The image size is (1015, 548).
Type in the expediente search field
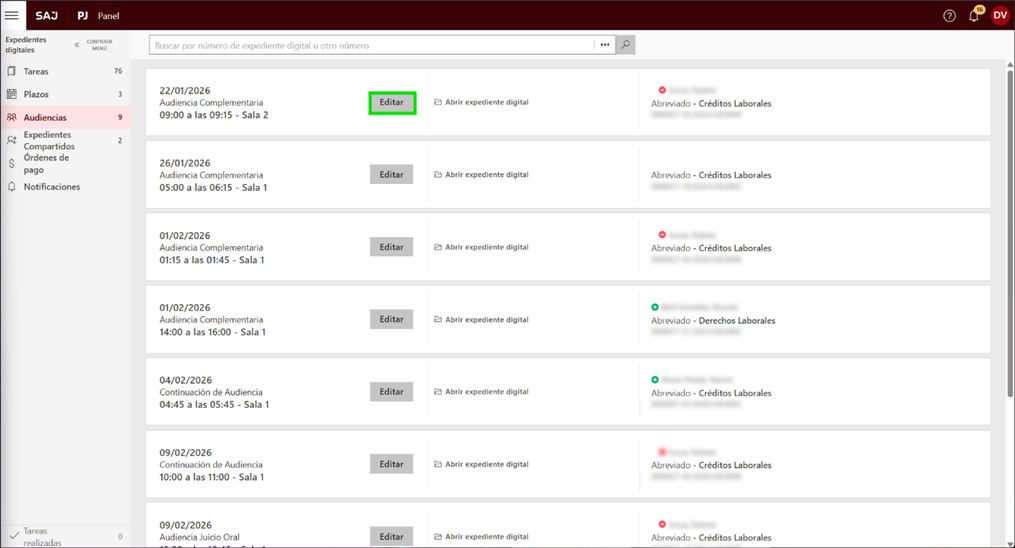(x=370, y=45)
